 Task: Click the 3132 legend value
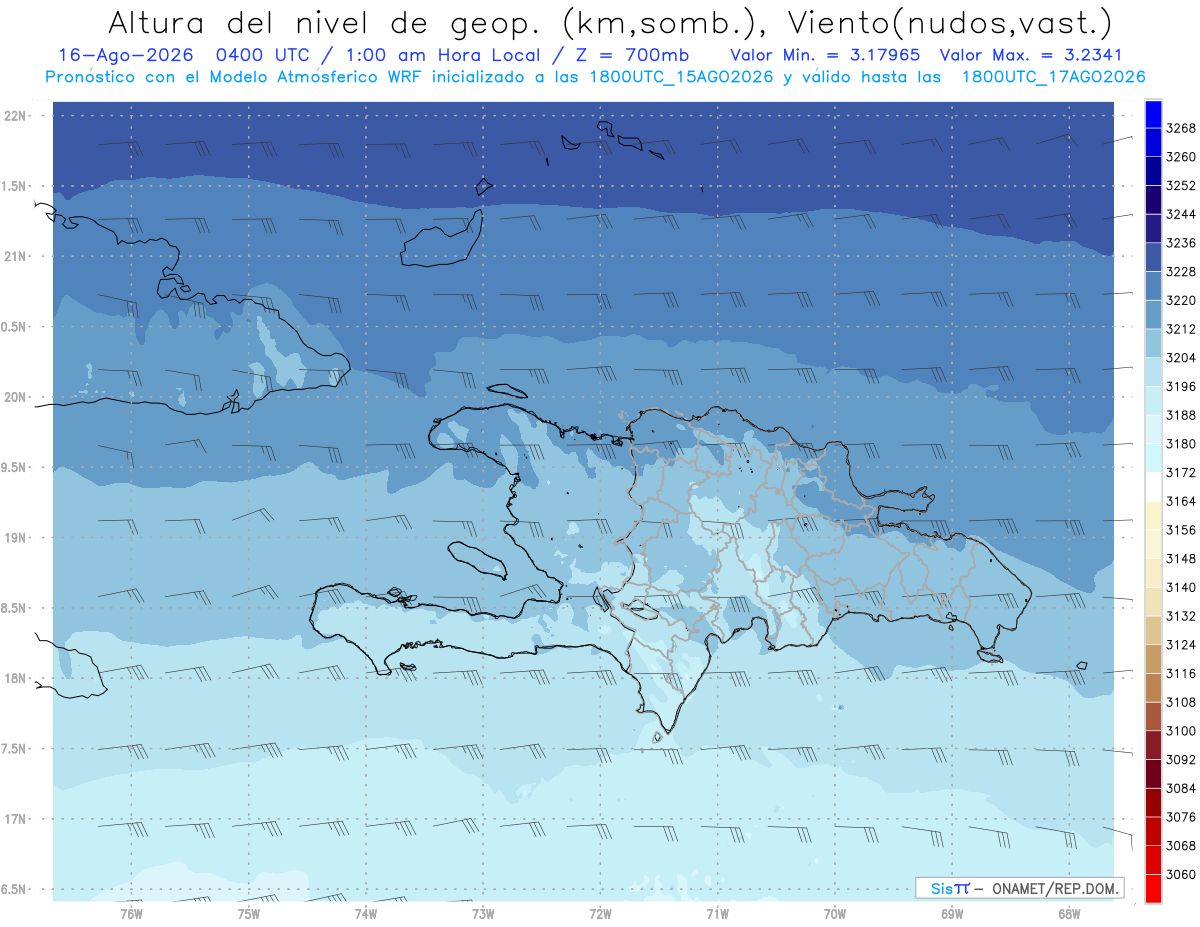pyautogui.click(x=1180, y=616)
